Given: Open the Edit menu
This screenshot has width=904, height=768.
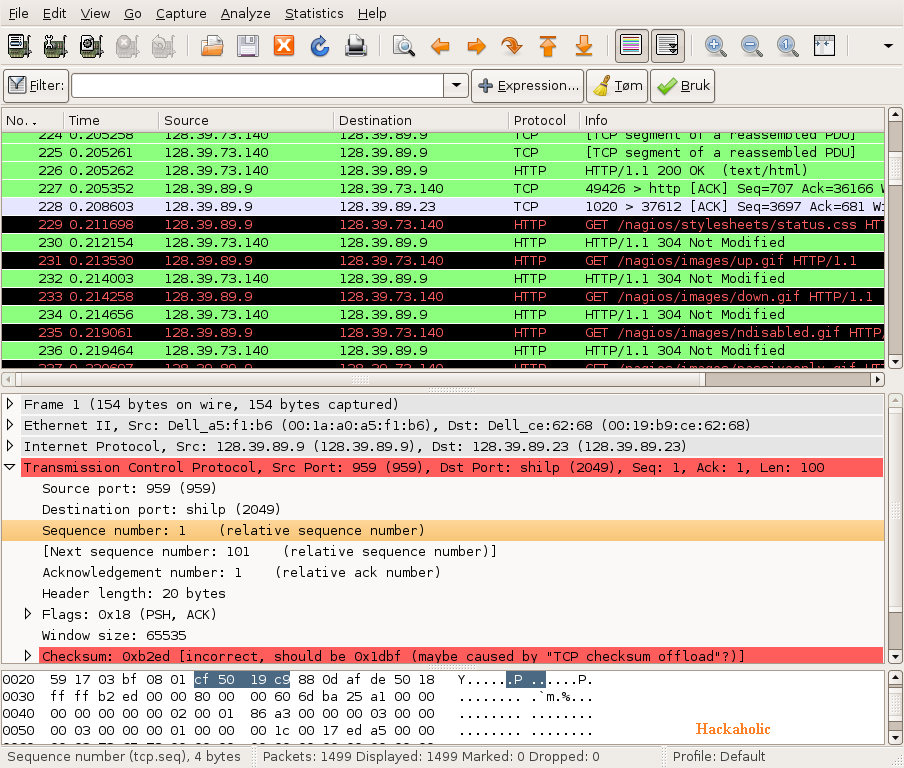Looking at the screenshot, I should click(54, 13).
